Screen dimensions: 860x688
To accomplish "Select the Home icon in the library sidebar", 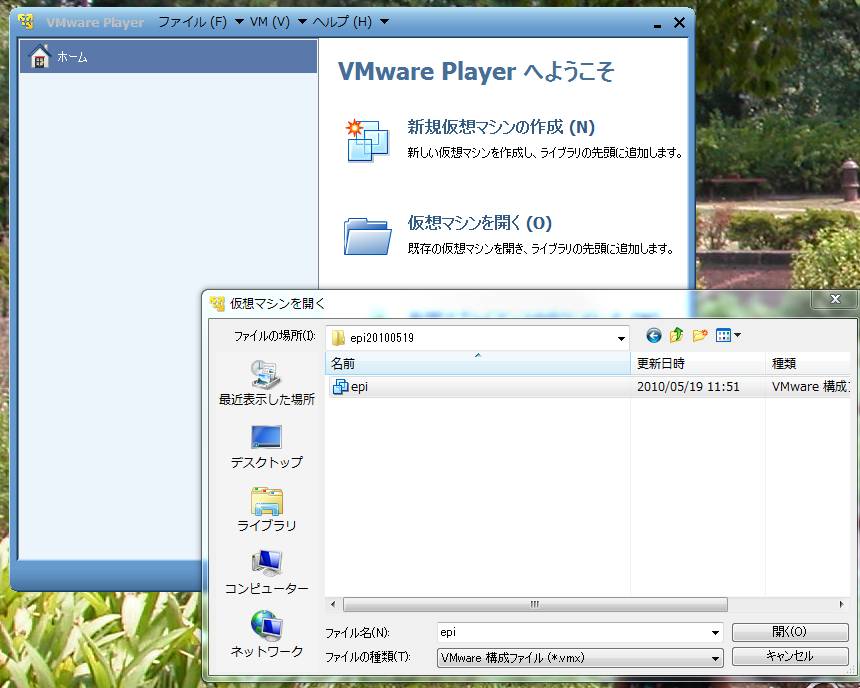I will [40, 57].
